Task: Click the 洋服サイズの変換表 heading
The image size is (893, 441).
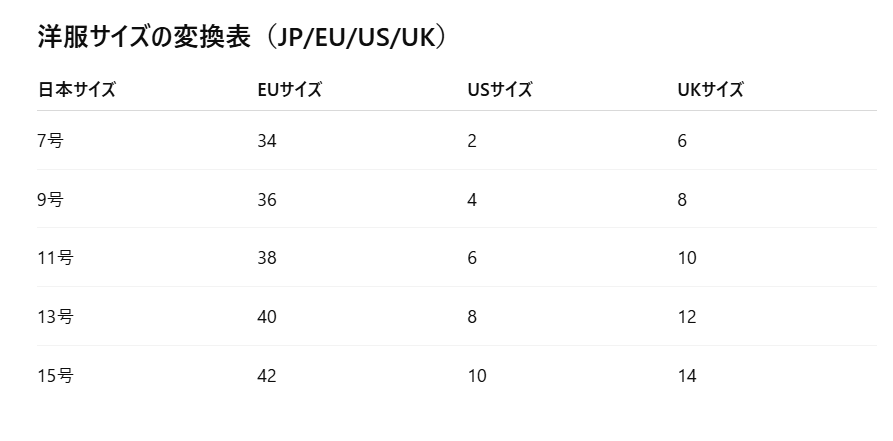Action: coord(243,38)
